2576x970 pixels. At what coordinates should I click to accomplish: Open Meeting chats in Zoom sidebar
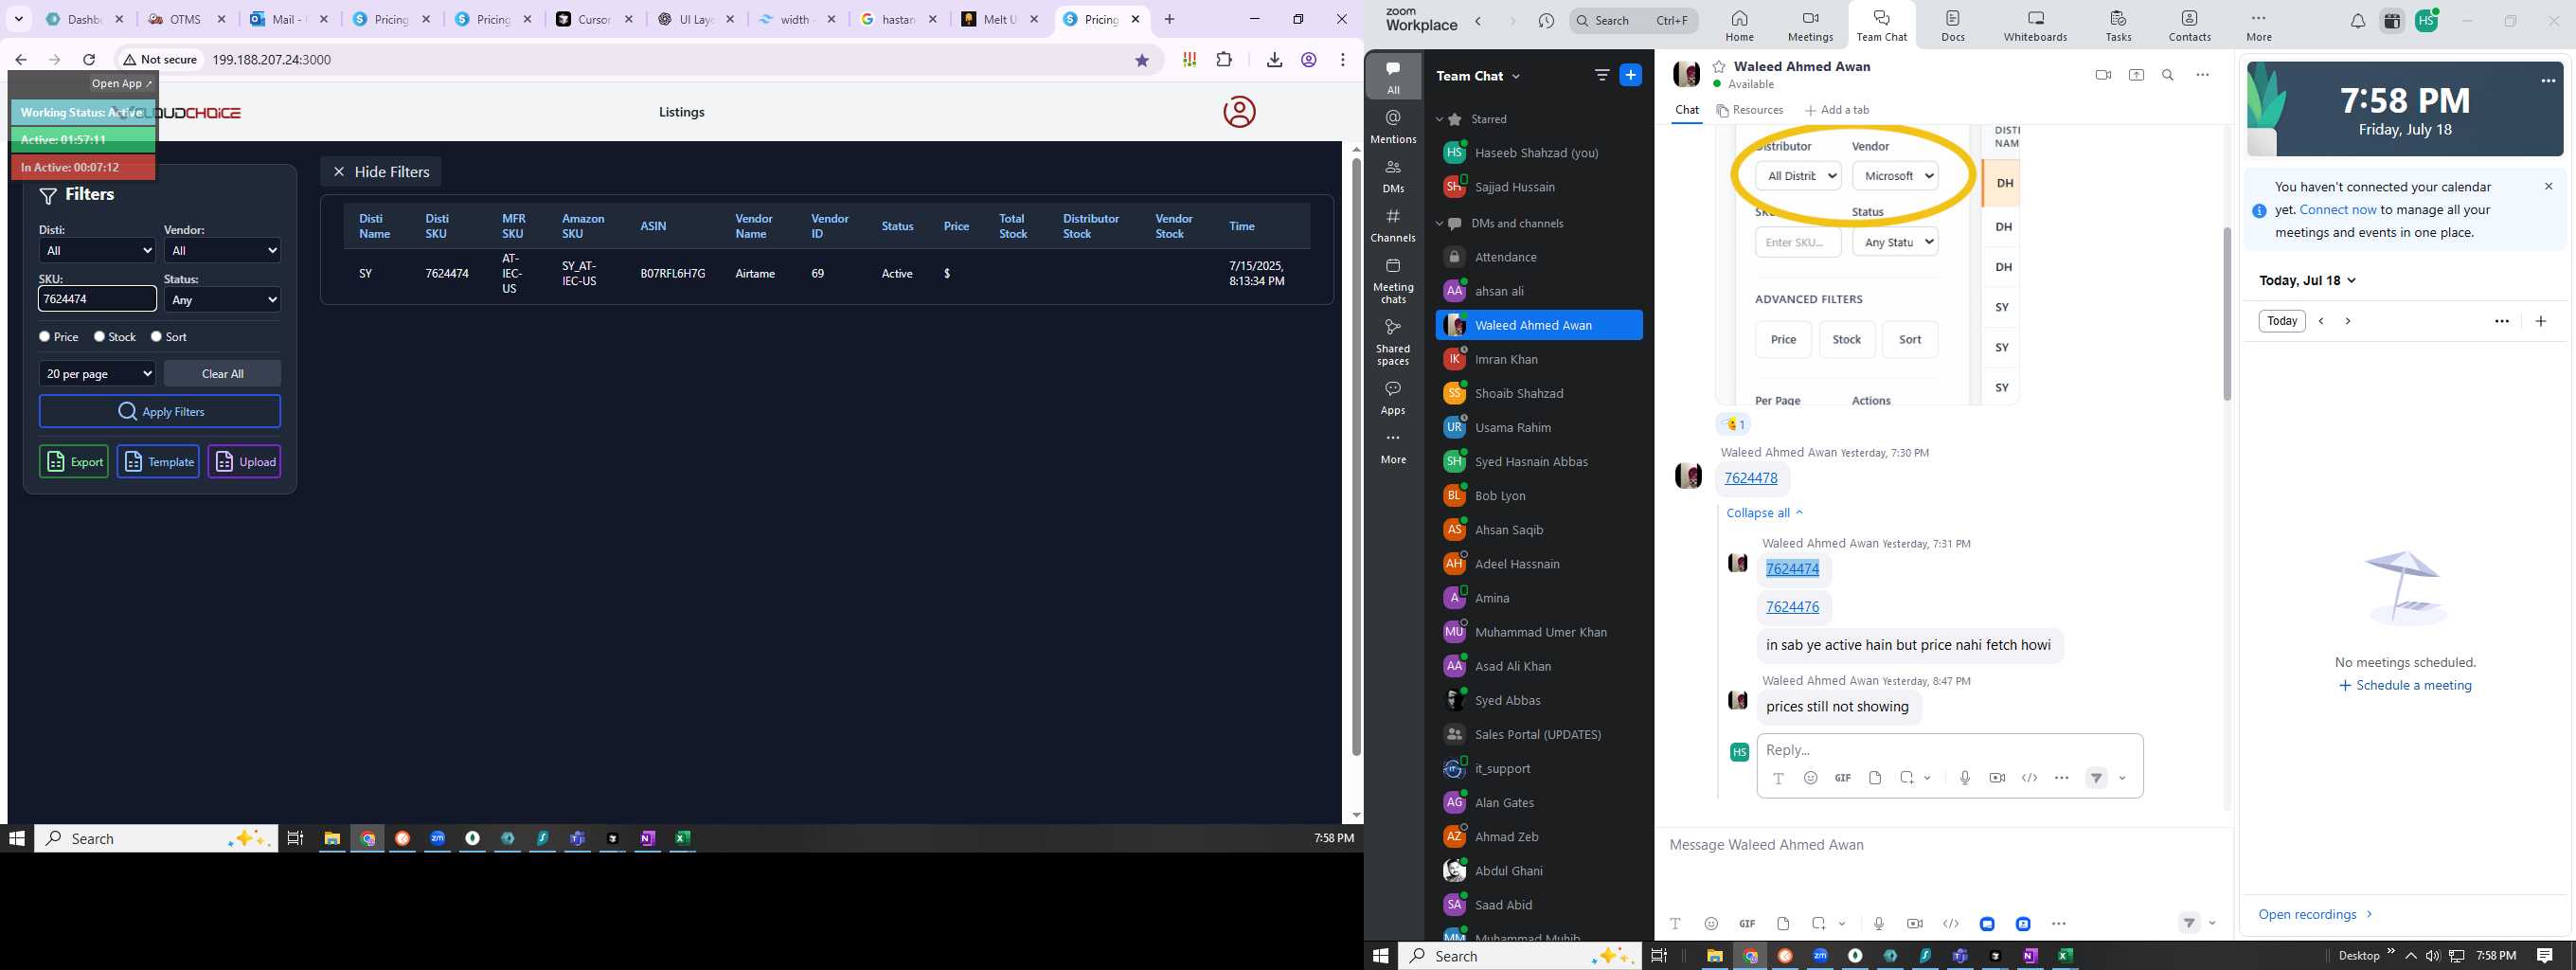[x=1393, y=281]
